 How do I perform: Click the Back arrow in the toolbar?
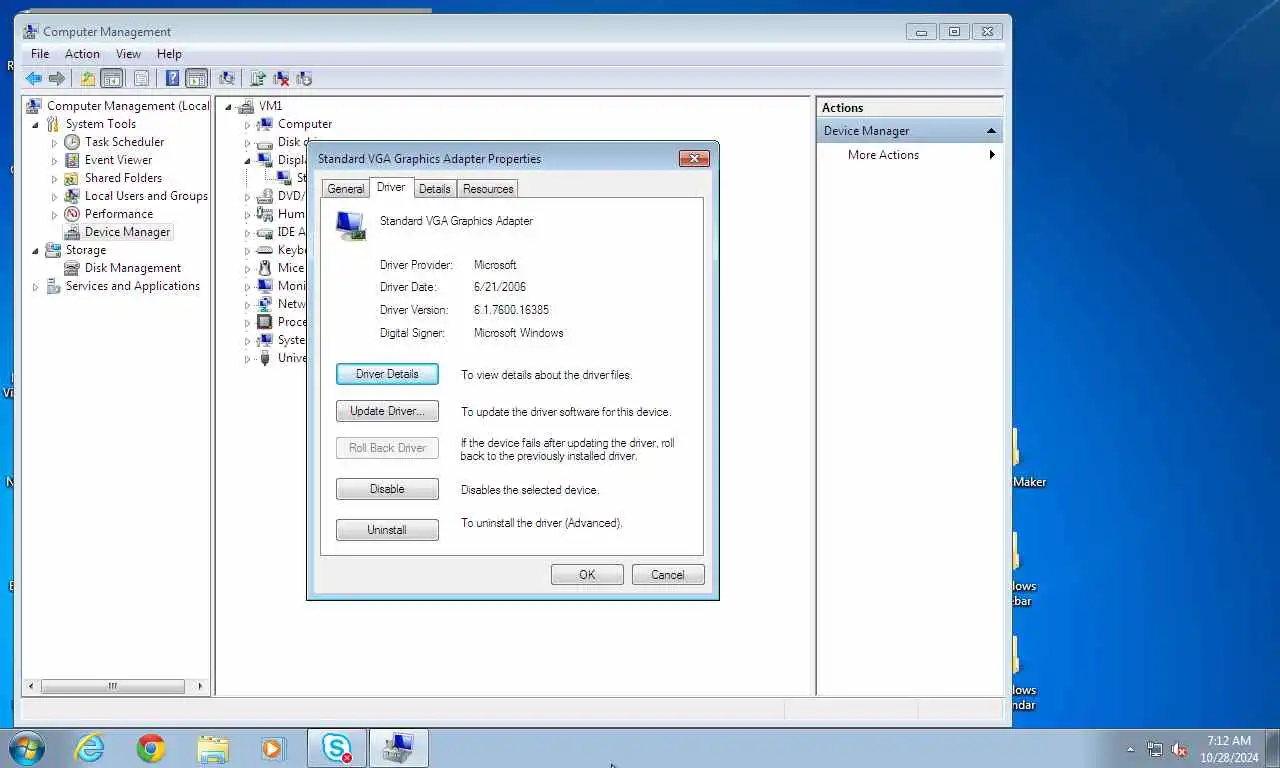click(34, 78)
